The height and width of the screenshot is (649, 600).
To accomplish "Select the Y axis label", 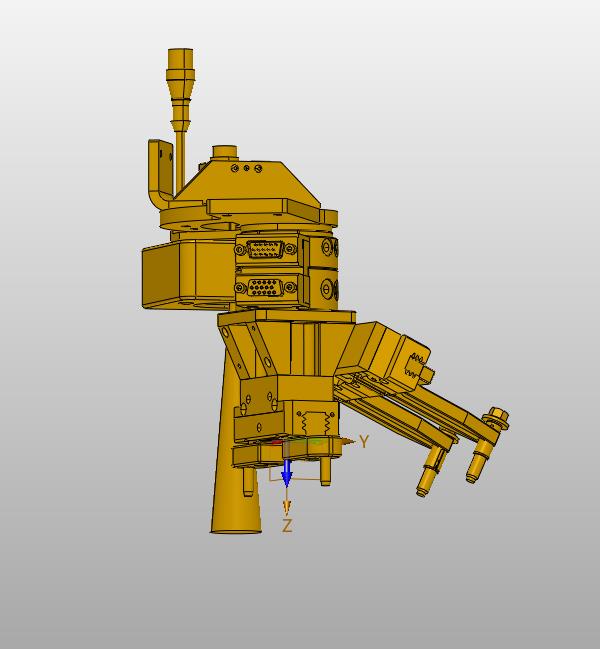I will (x=364, y=442).
